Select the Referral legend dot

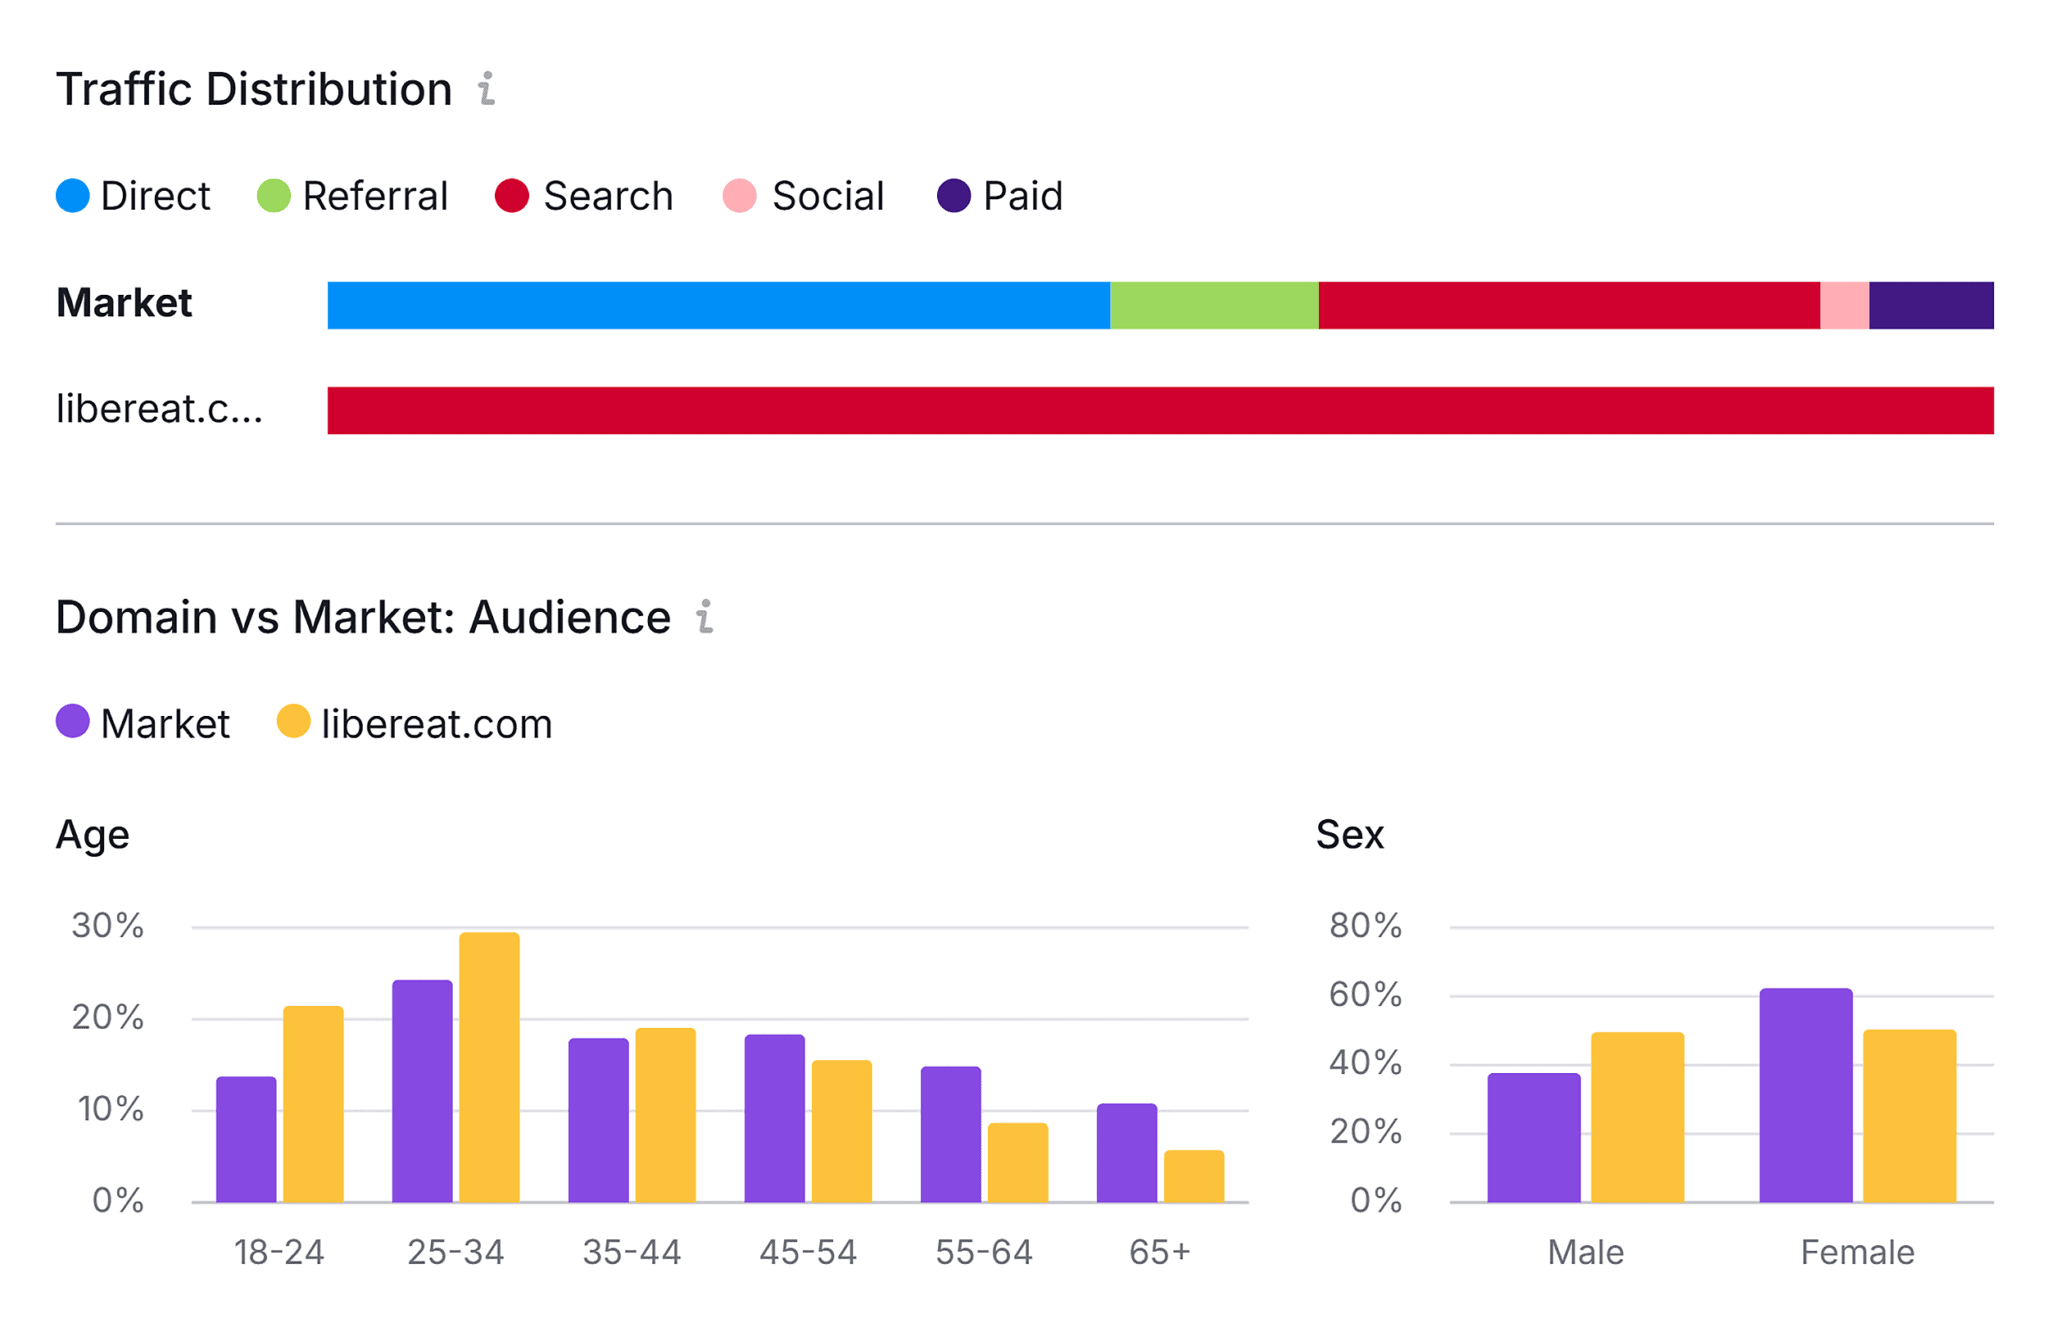pos(272,196)
